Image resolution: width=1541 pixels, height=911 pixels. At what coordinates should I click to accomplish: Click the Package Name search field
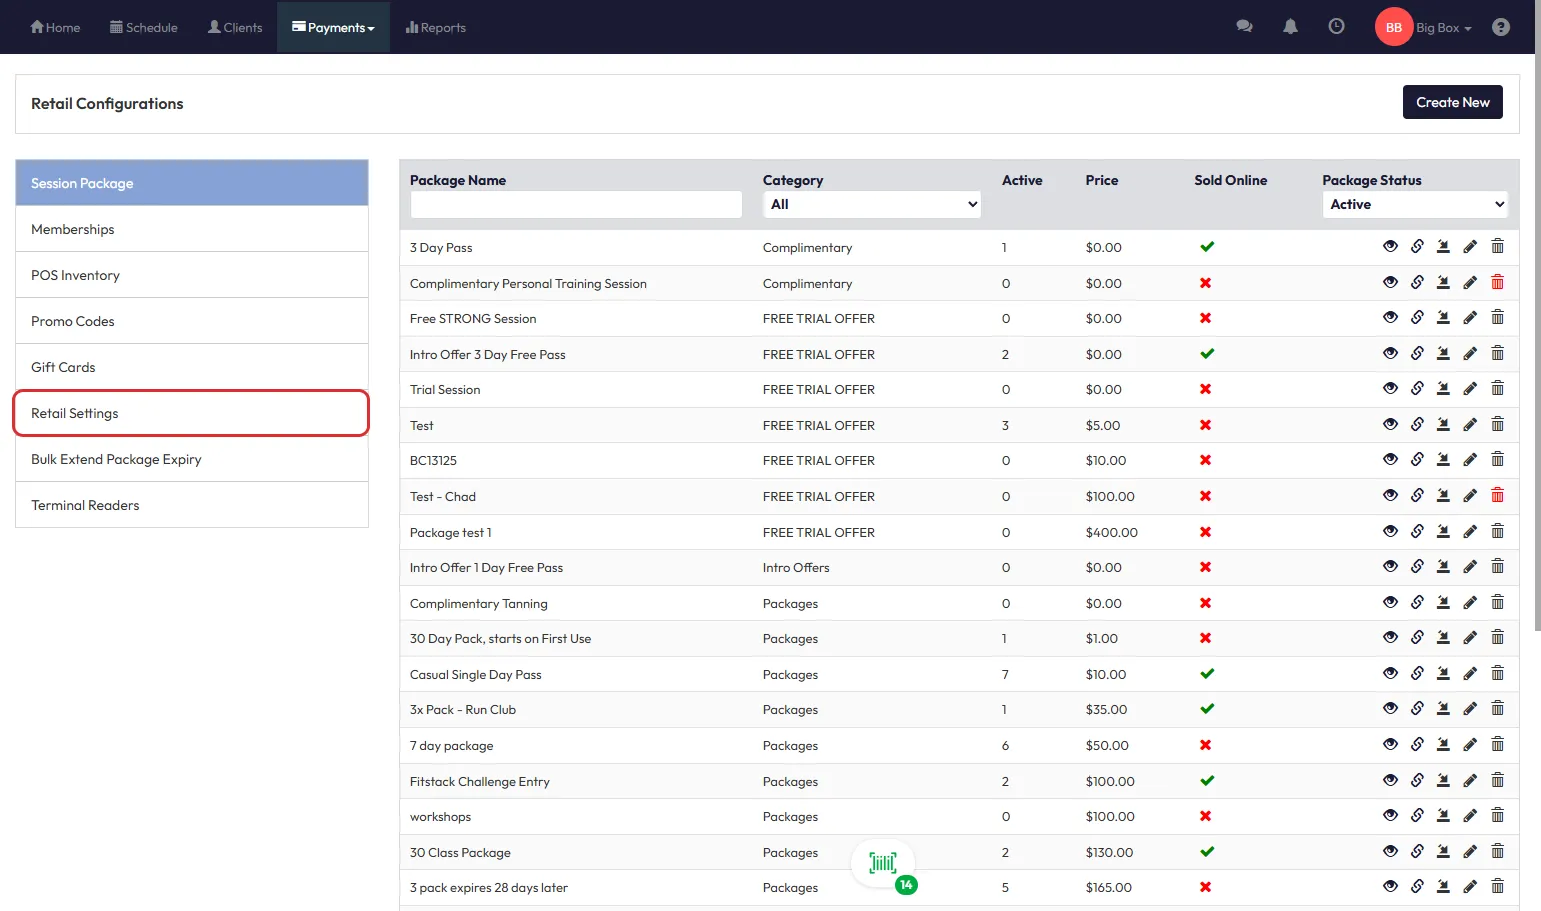click(x=576, y=204)
